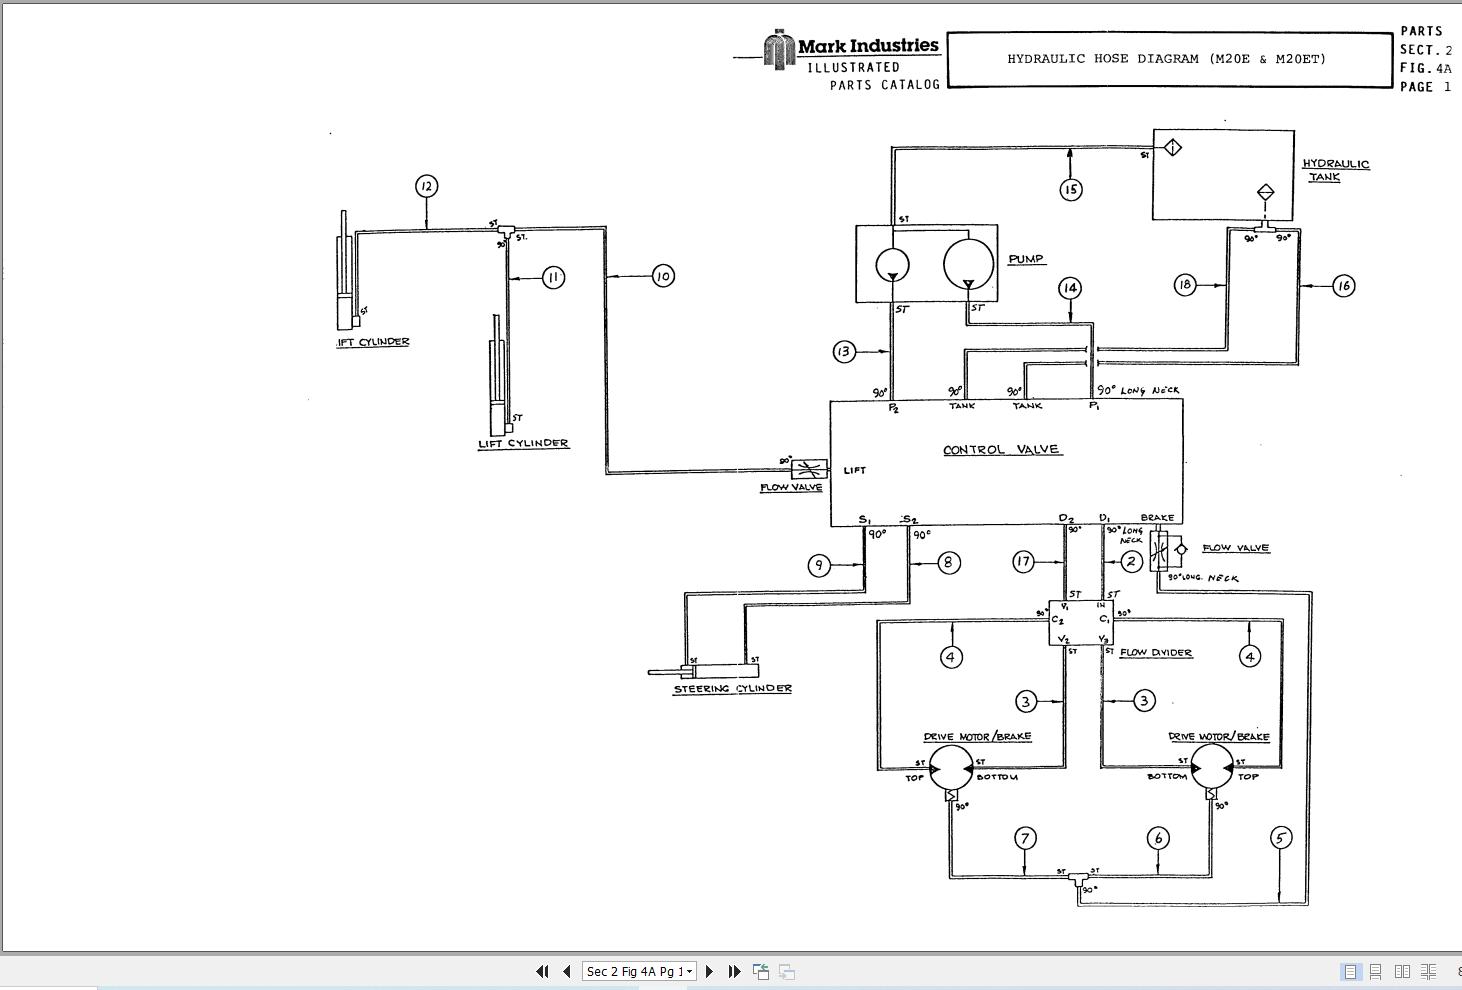This screenshot has width=1462, height=990.
Task: Click hose callout number 16
Action: [1343, 286]
